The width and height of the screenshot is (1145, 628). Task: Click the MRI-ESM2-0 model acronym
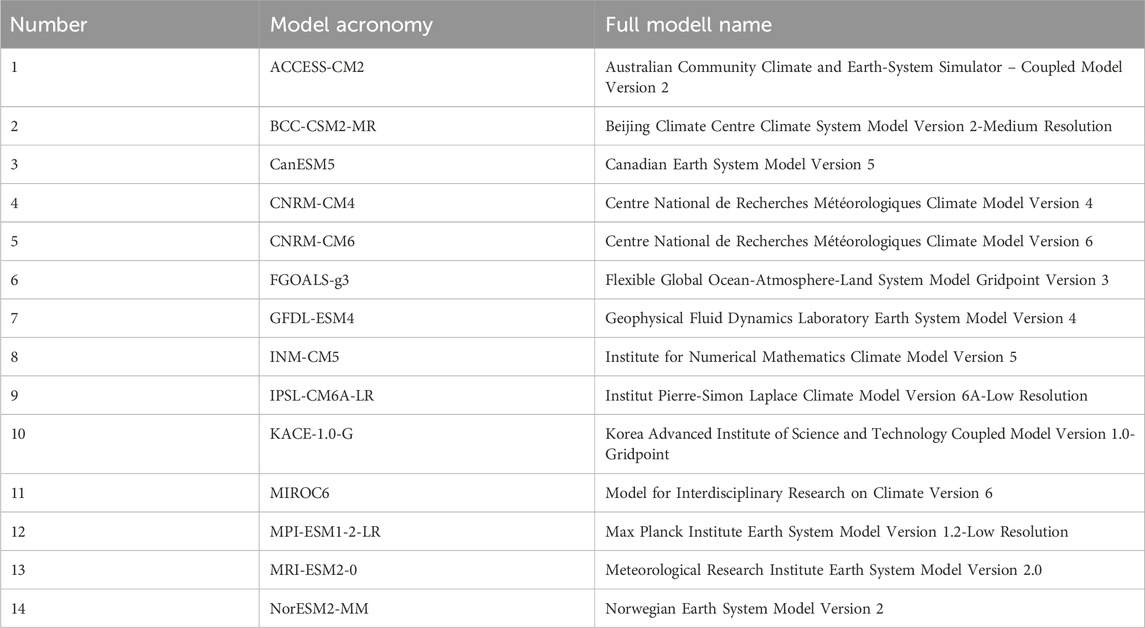[315, 570]
